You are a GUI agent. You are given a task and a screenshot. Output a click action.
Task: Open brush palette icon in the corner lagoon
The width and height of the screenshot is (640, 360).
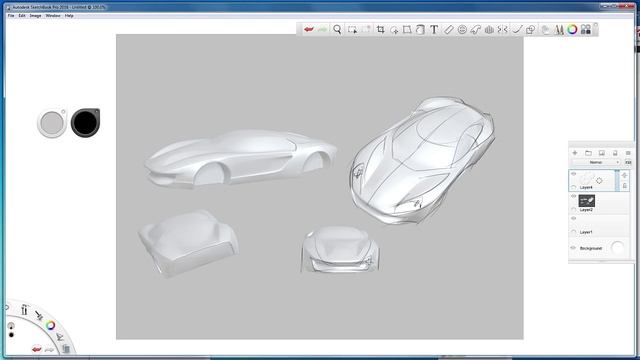pyautogui.click(x=24, y=310)
